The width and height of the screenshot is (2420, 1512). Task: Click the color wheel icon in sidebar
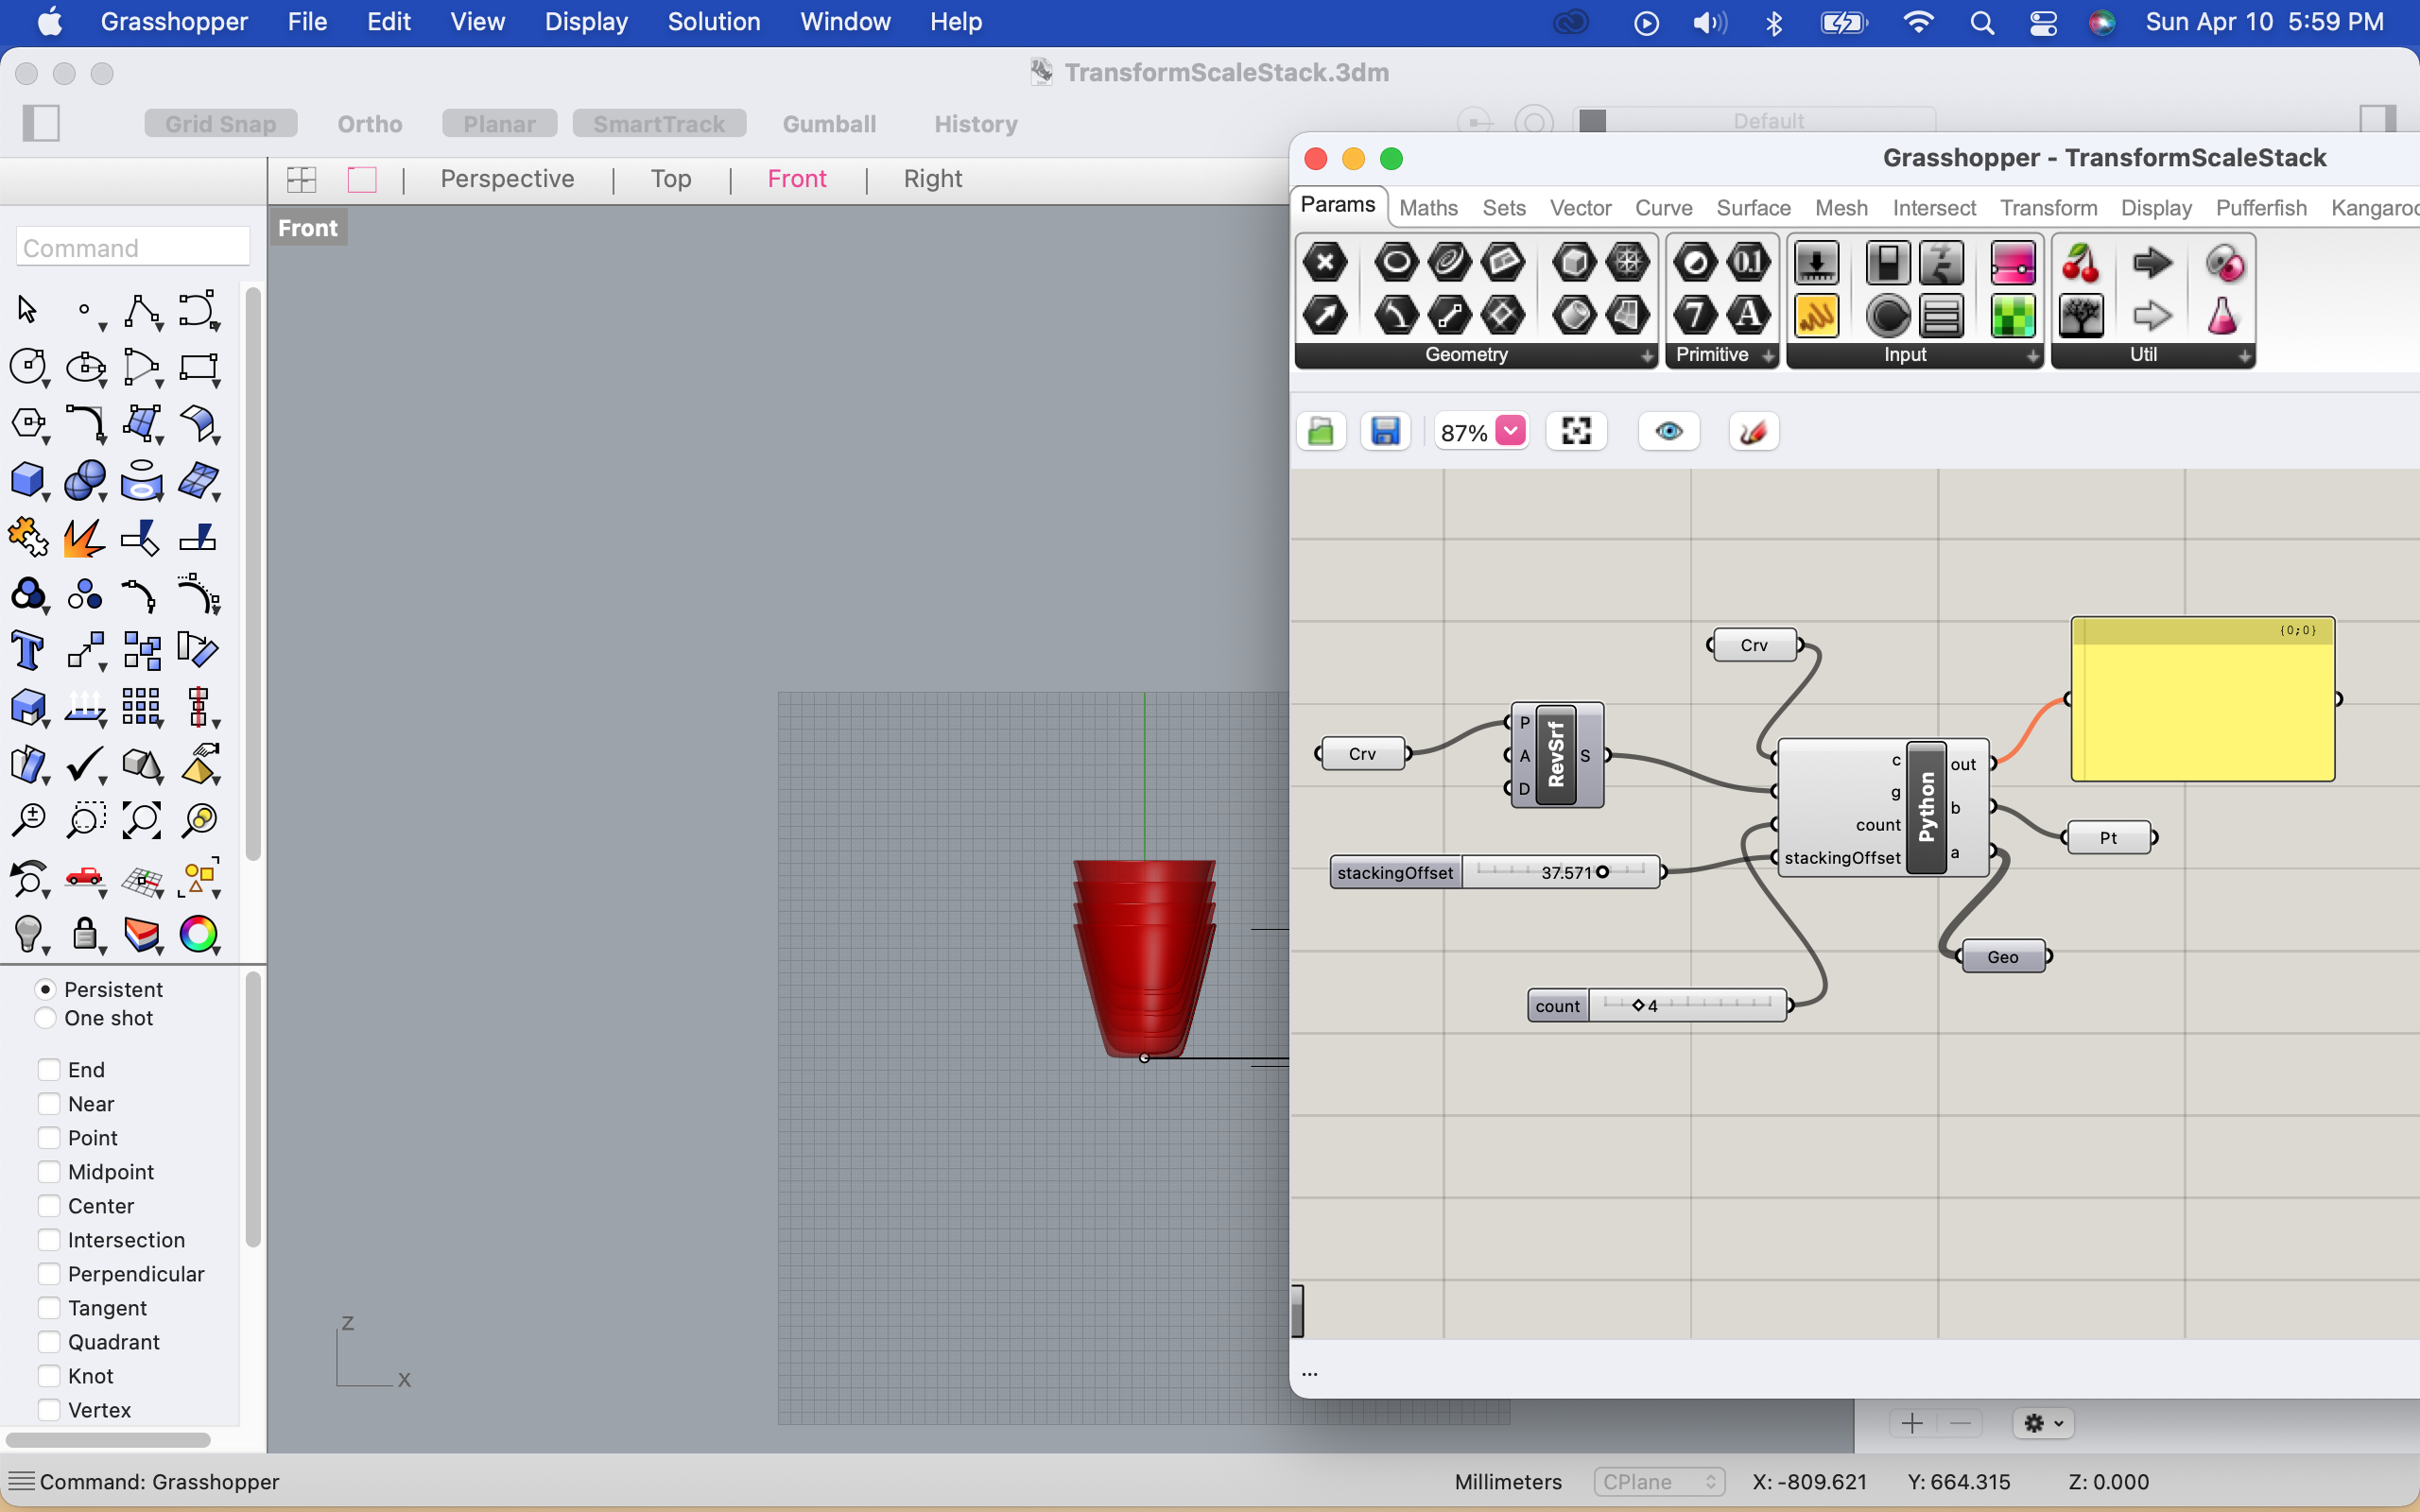tap(198, 935)
